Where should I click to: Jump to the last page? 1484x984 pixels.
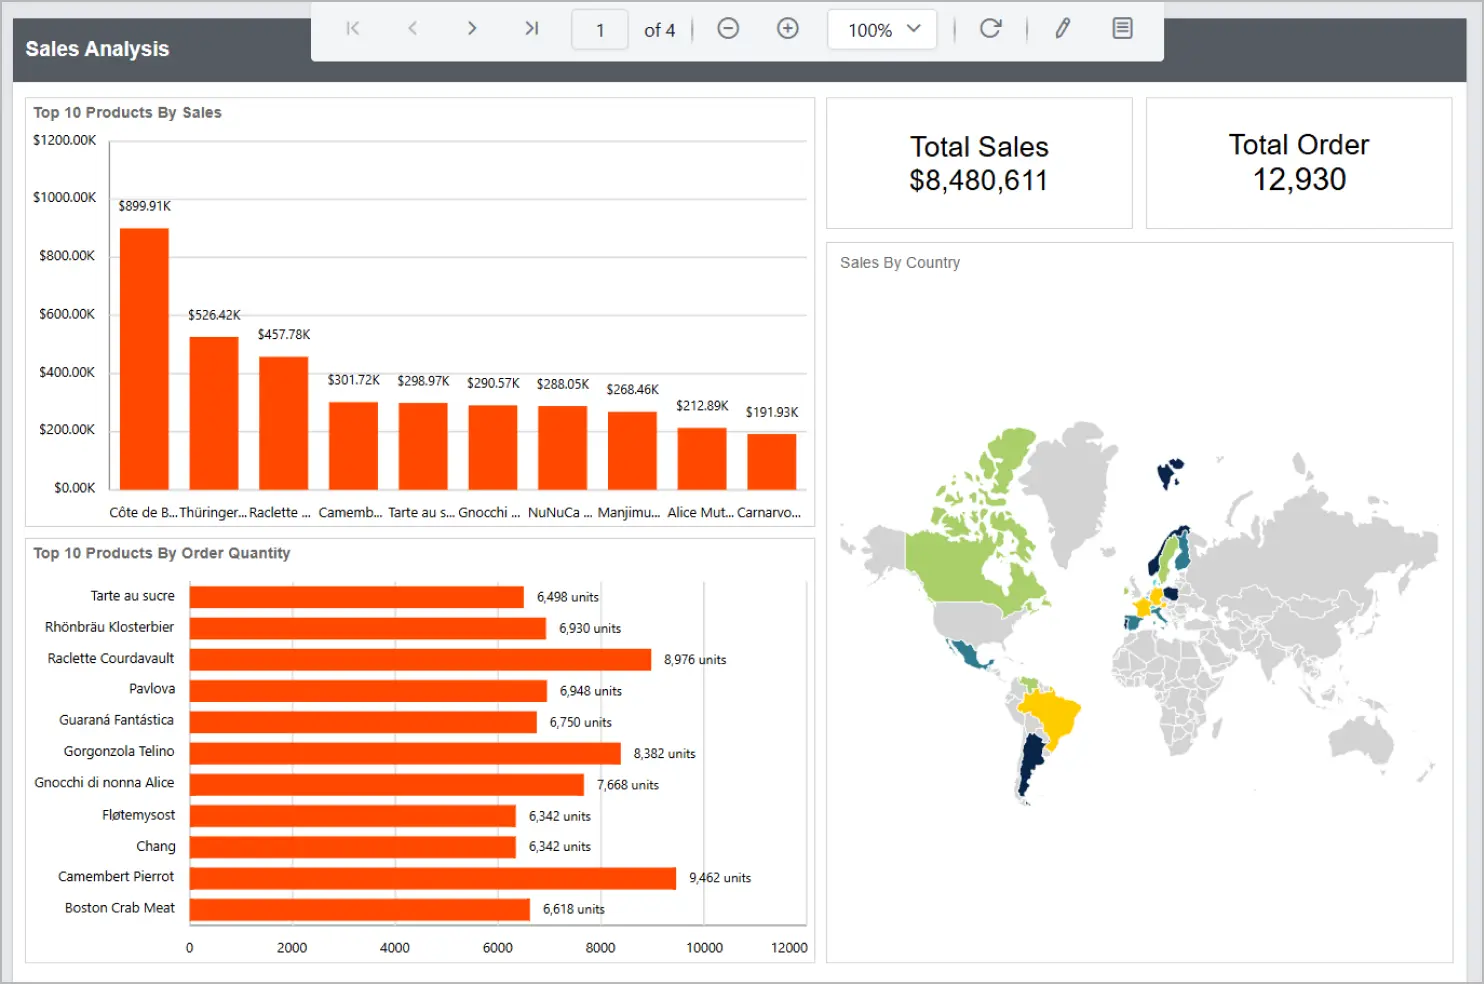point(531,29)
